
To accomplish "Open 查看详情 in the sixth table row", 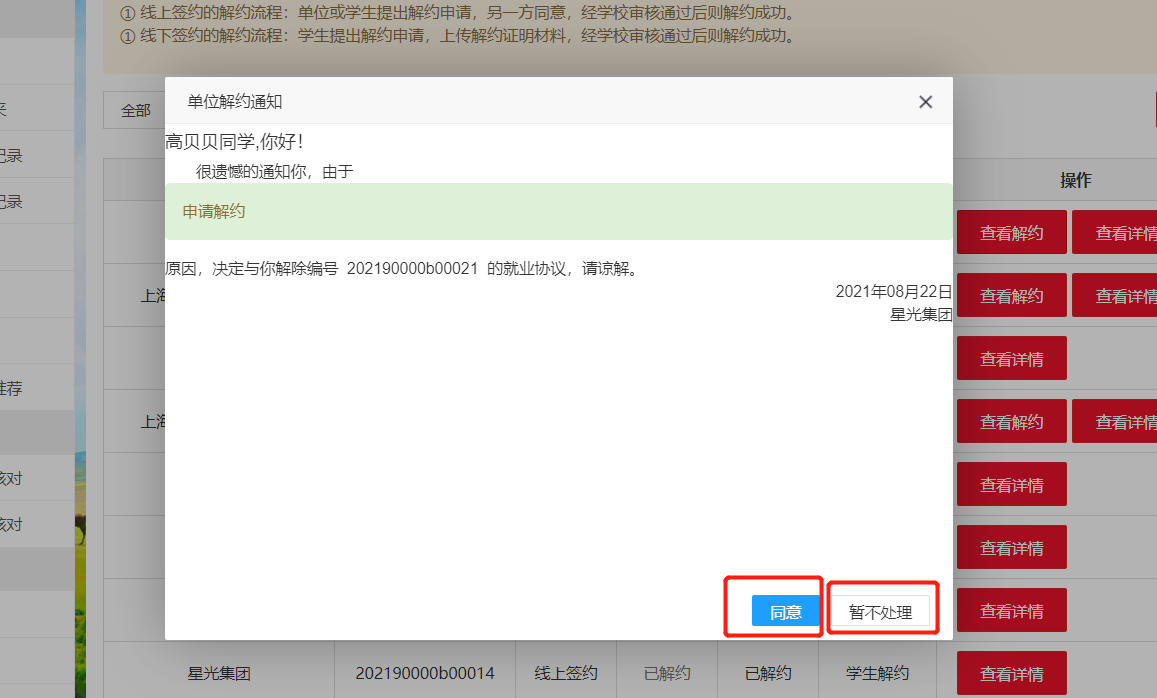I will coord(1011,548).
